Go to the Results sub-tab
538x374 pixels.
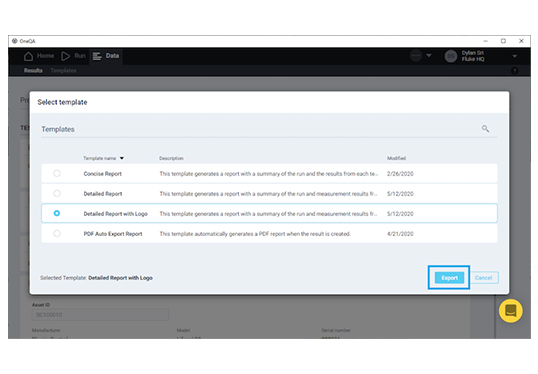pos(33,70)
